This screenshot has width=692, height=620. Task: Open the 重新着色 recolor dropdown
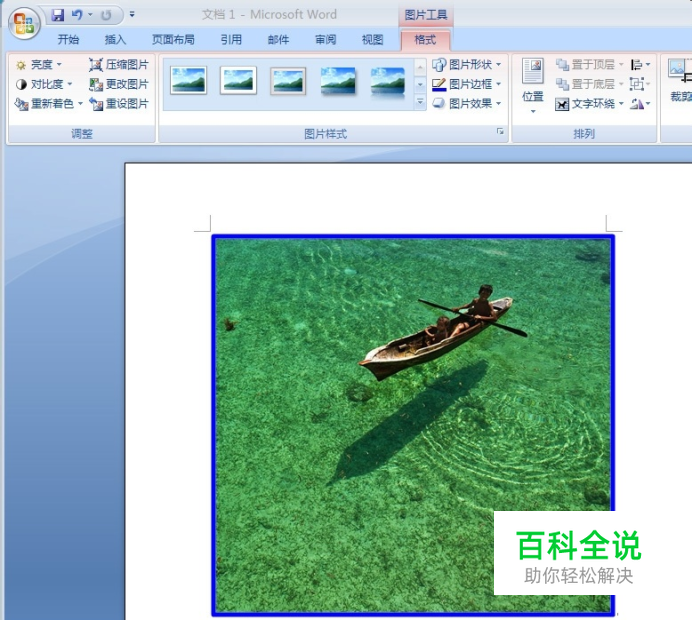49,104
